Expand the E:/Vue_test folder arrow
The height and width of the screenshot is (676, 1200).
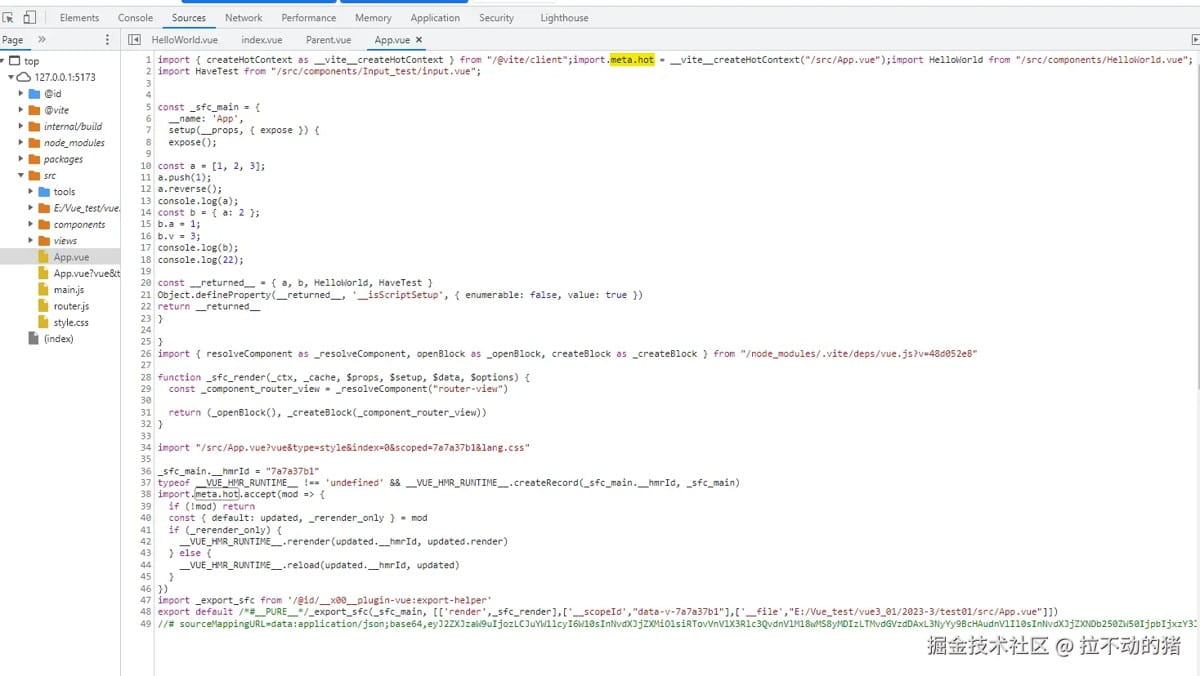(31, 208)
